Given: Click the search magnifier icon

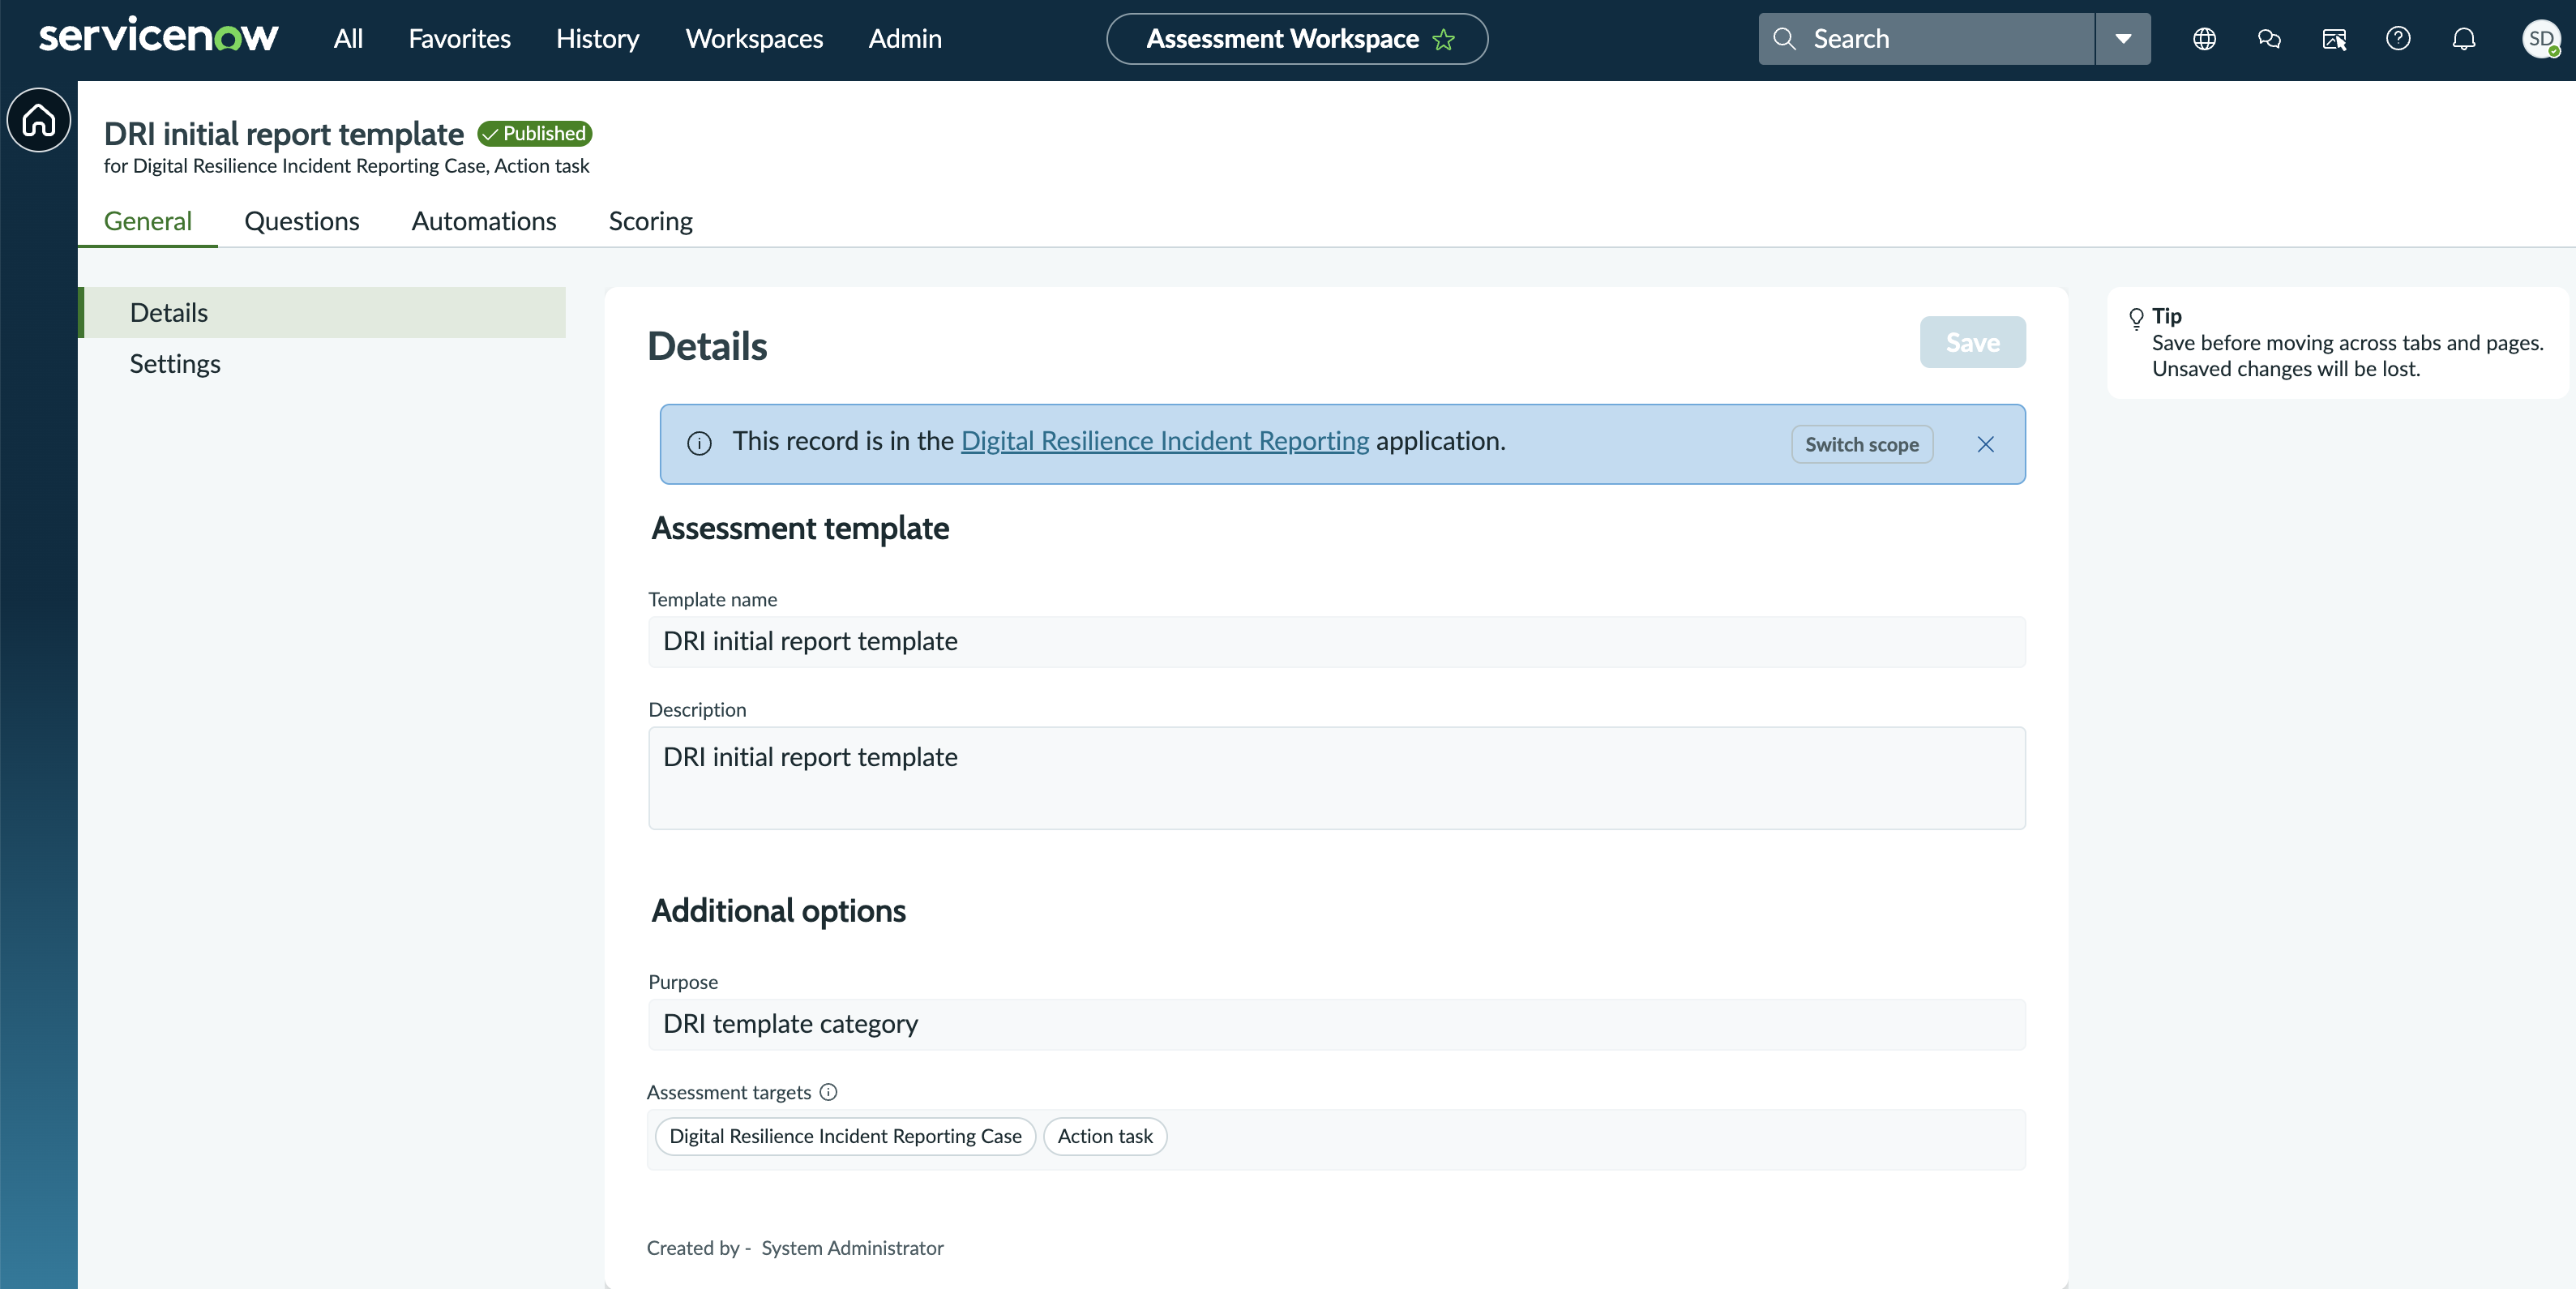Looking at the screenshot, I should point(1784,39).
